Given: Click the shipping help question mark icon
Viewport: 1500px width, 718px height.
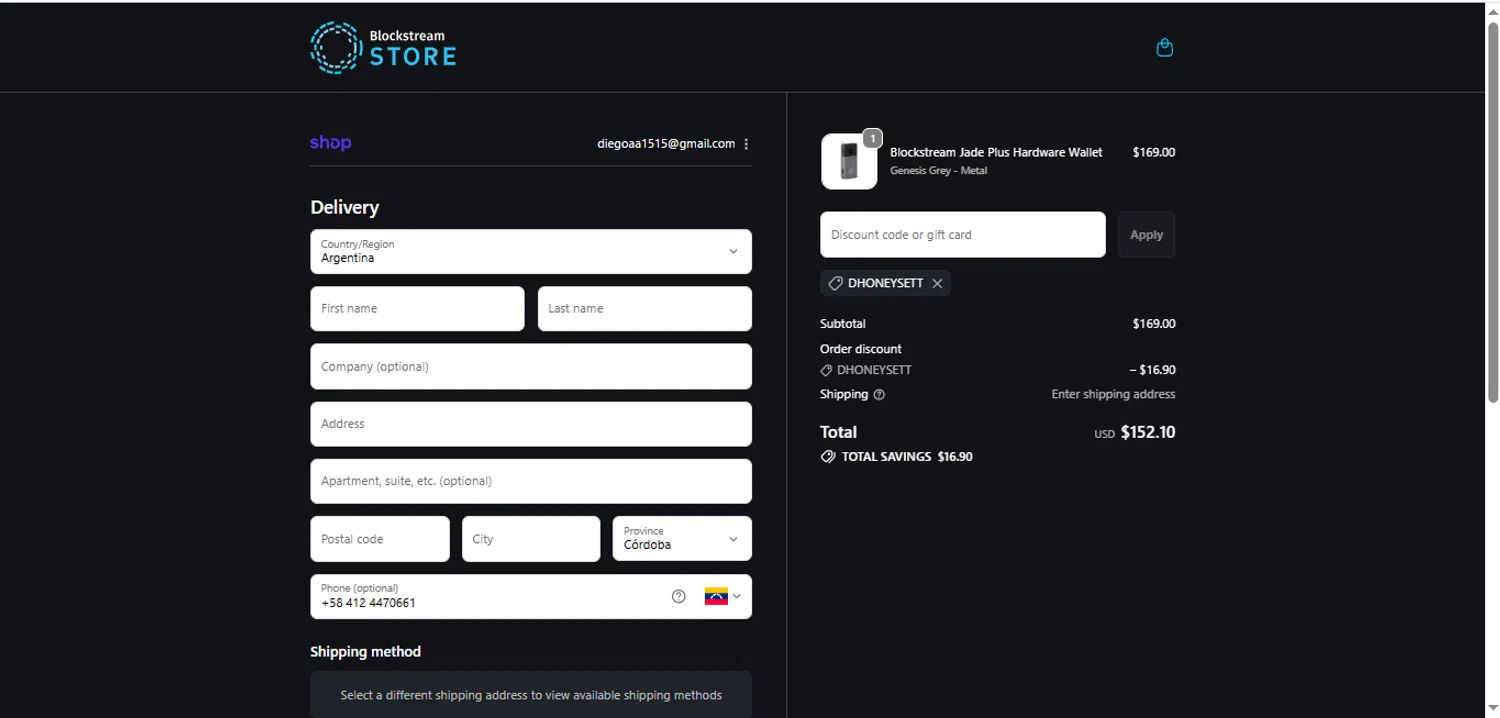Looking at the screenshot, I should (x=879, y=395).
